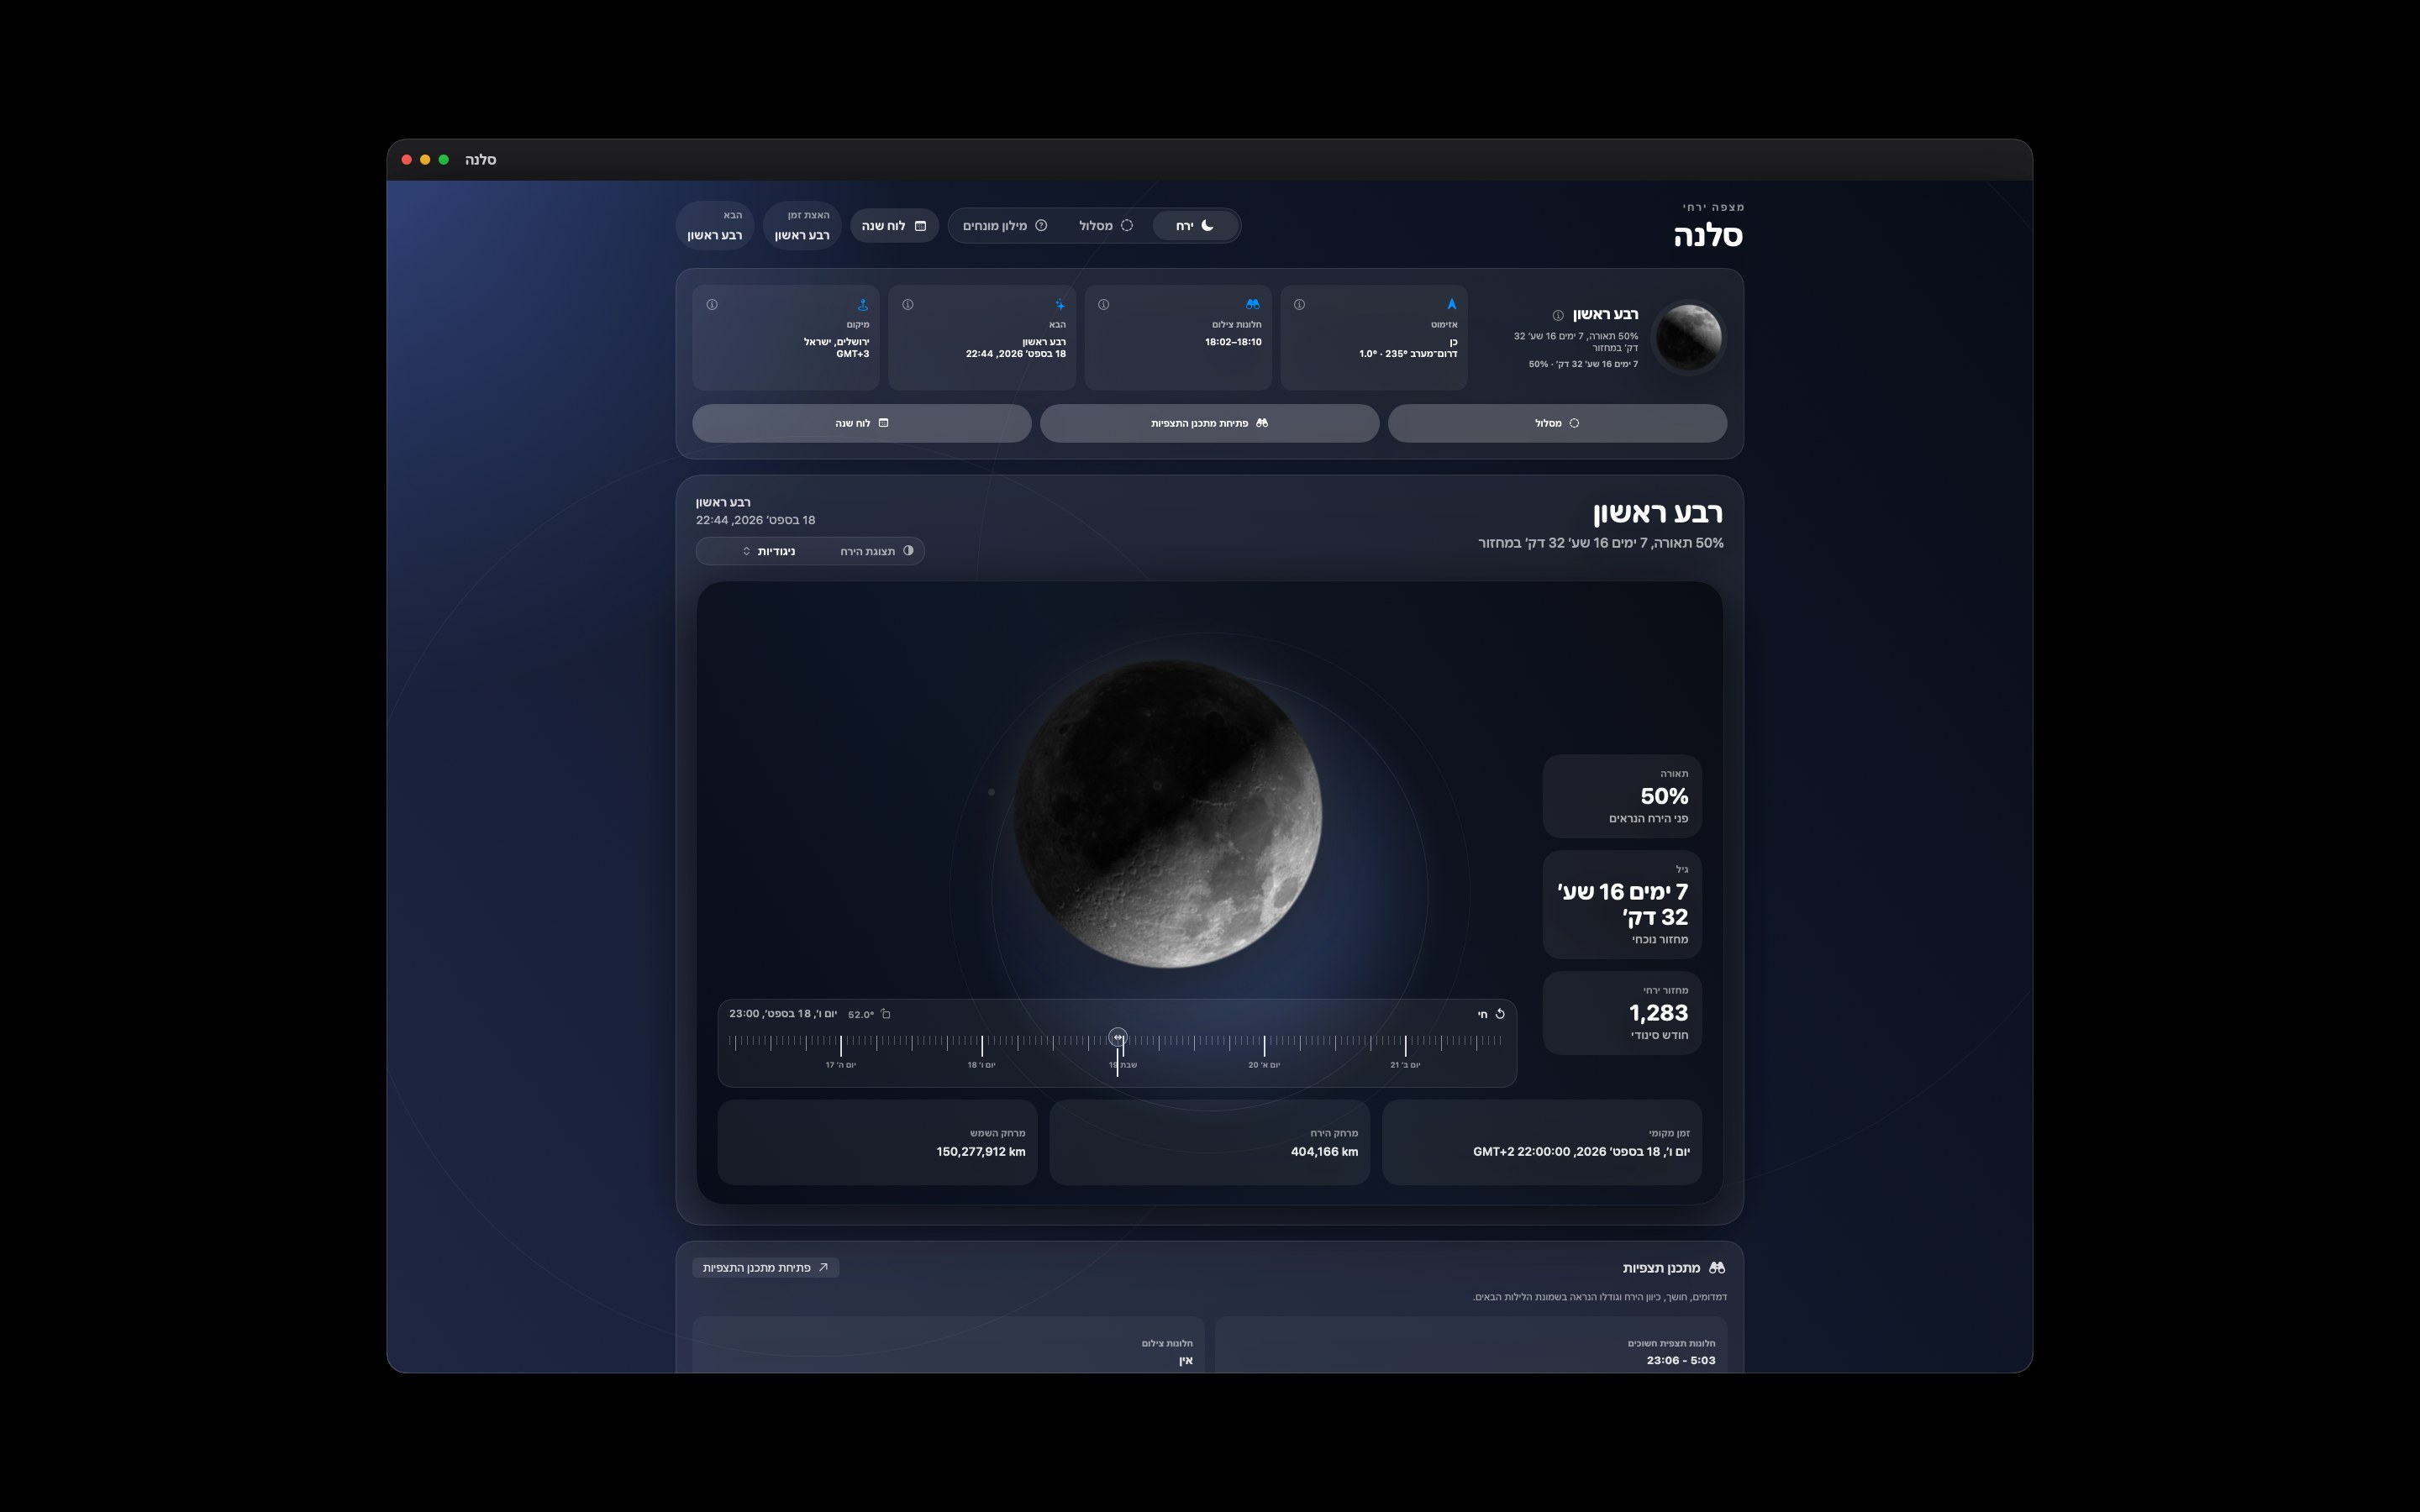
Task: Click info icon beside רבע ראשון summary title
Action: pos(1557,315)
